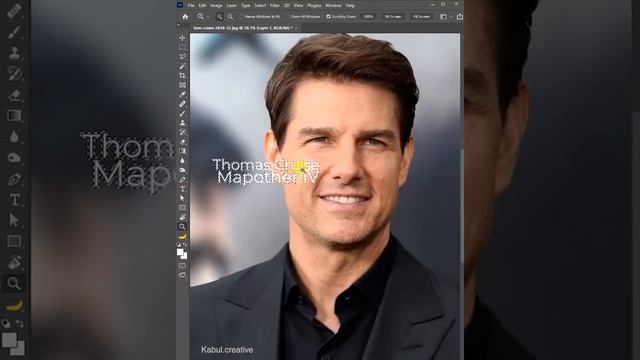Select the Eraser tool

pyautogui.click(x=182, y=142)
